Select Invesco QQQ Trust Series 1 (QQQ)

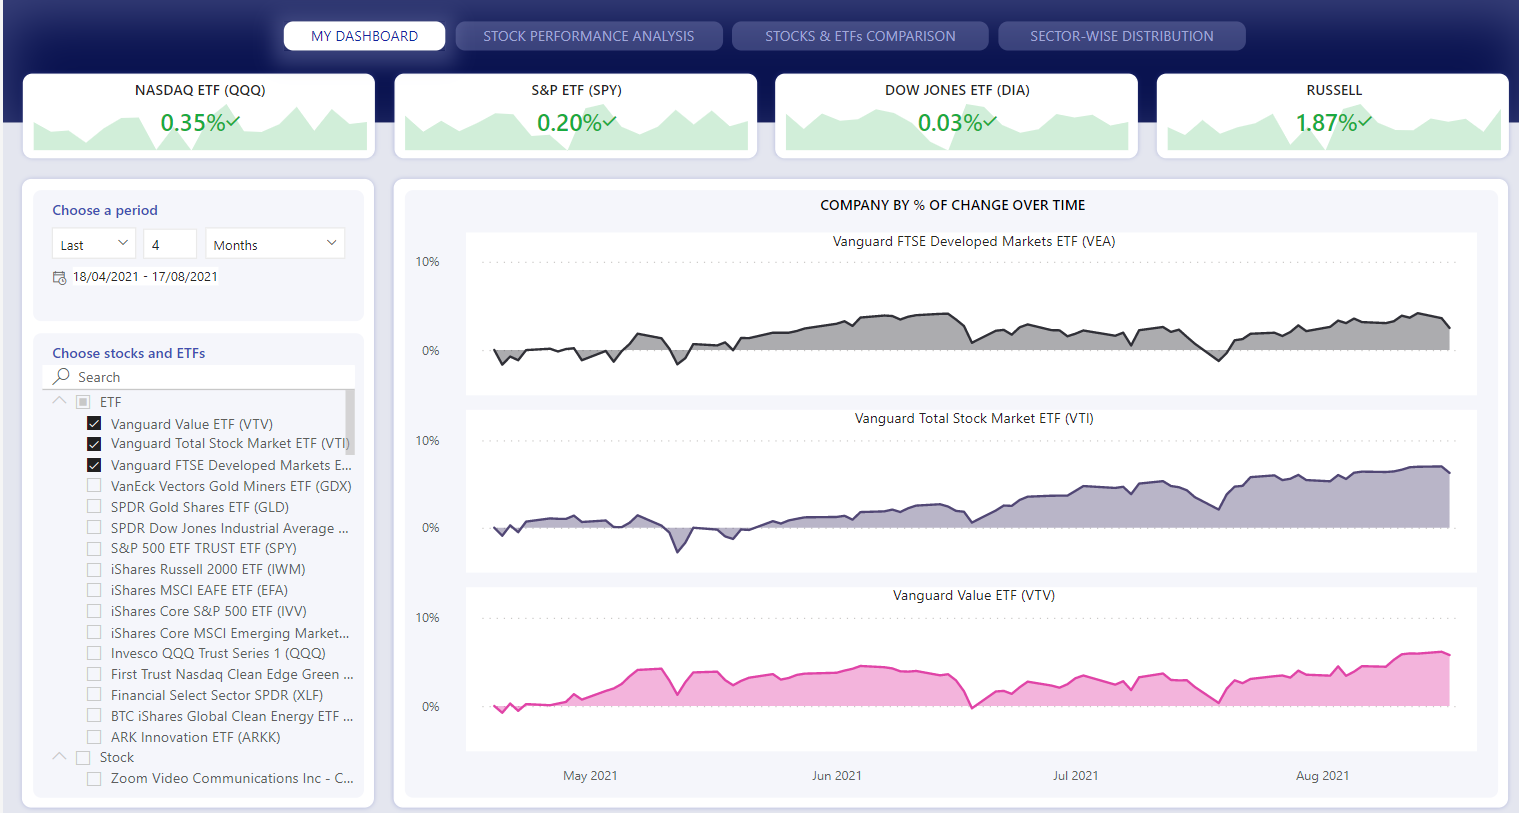coord(94,653)
